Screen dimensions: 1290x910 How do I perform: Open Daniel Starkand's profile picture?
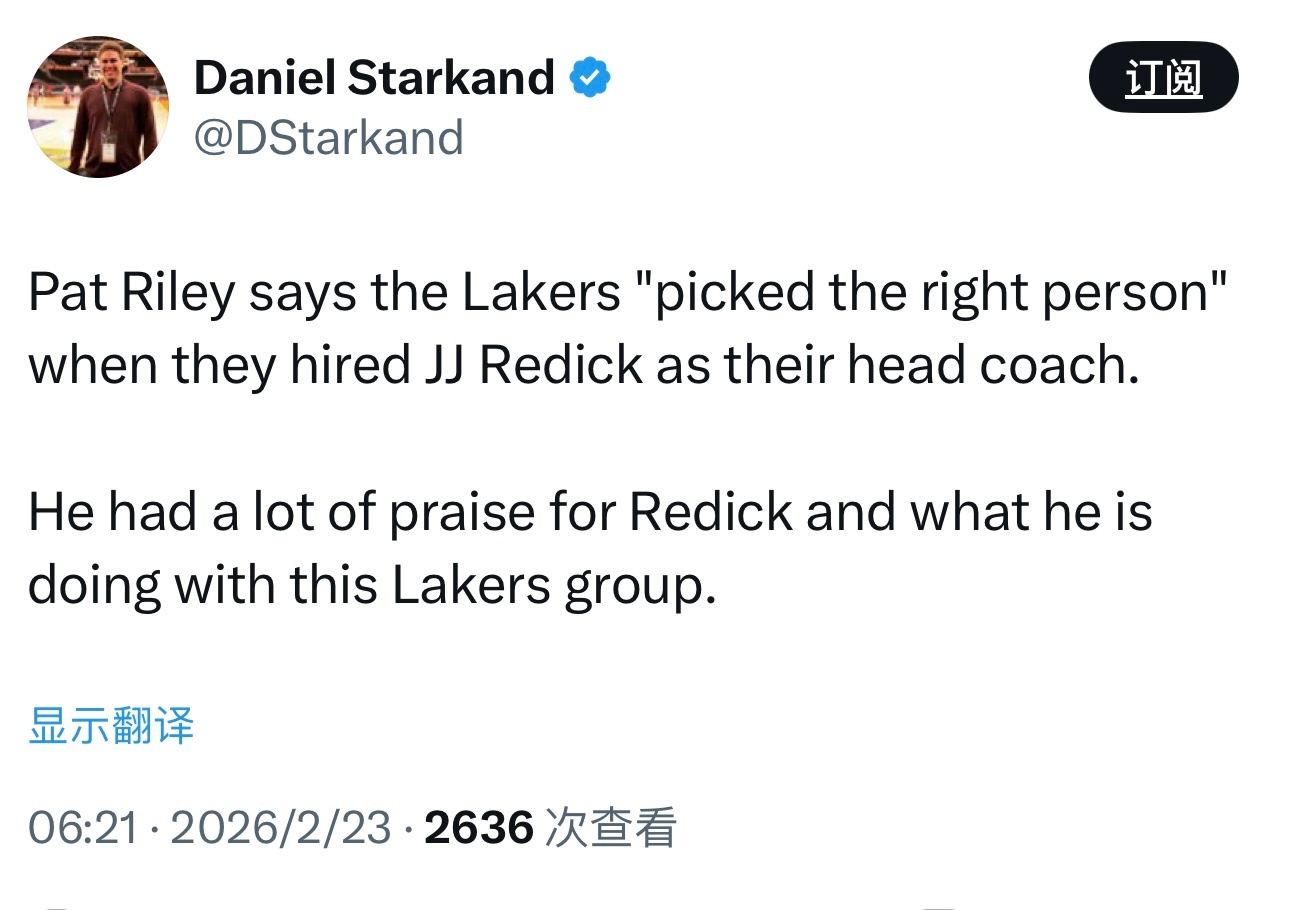[x=98, y=108]
